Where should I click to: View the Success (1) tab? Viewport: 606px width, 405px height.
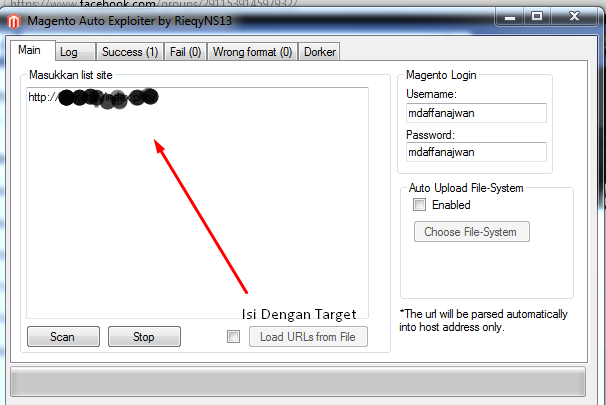point(130,52)
